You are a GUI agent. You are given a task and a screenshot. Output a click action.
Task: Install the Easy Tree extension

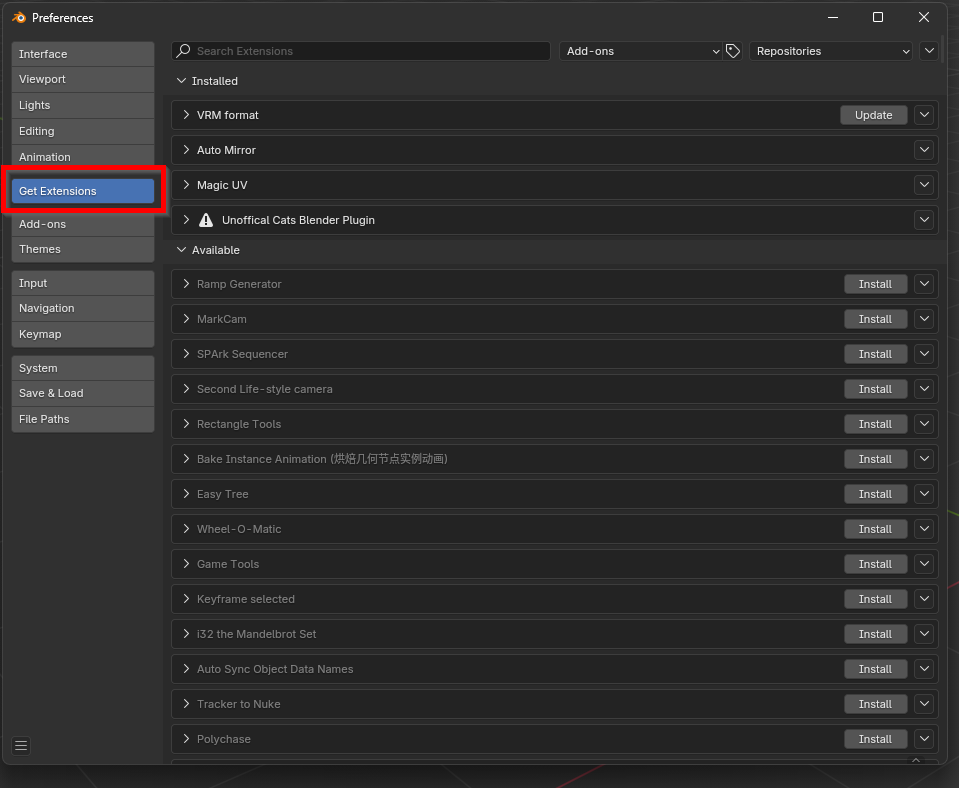point(874,494)
